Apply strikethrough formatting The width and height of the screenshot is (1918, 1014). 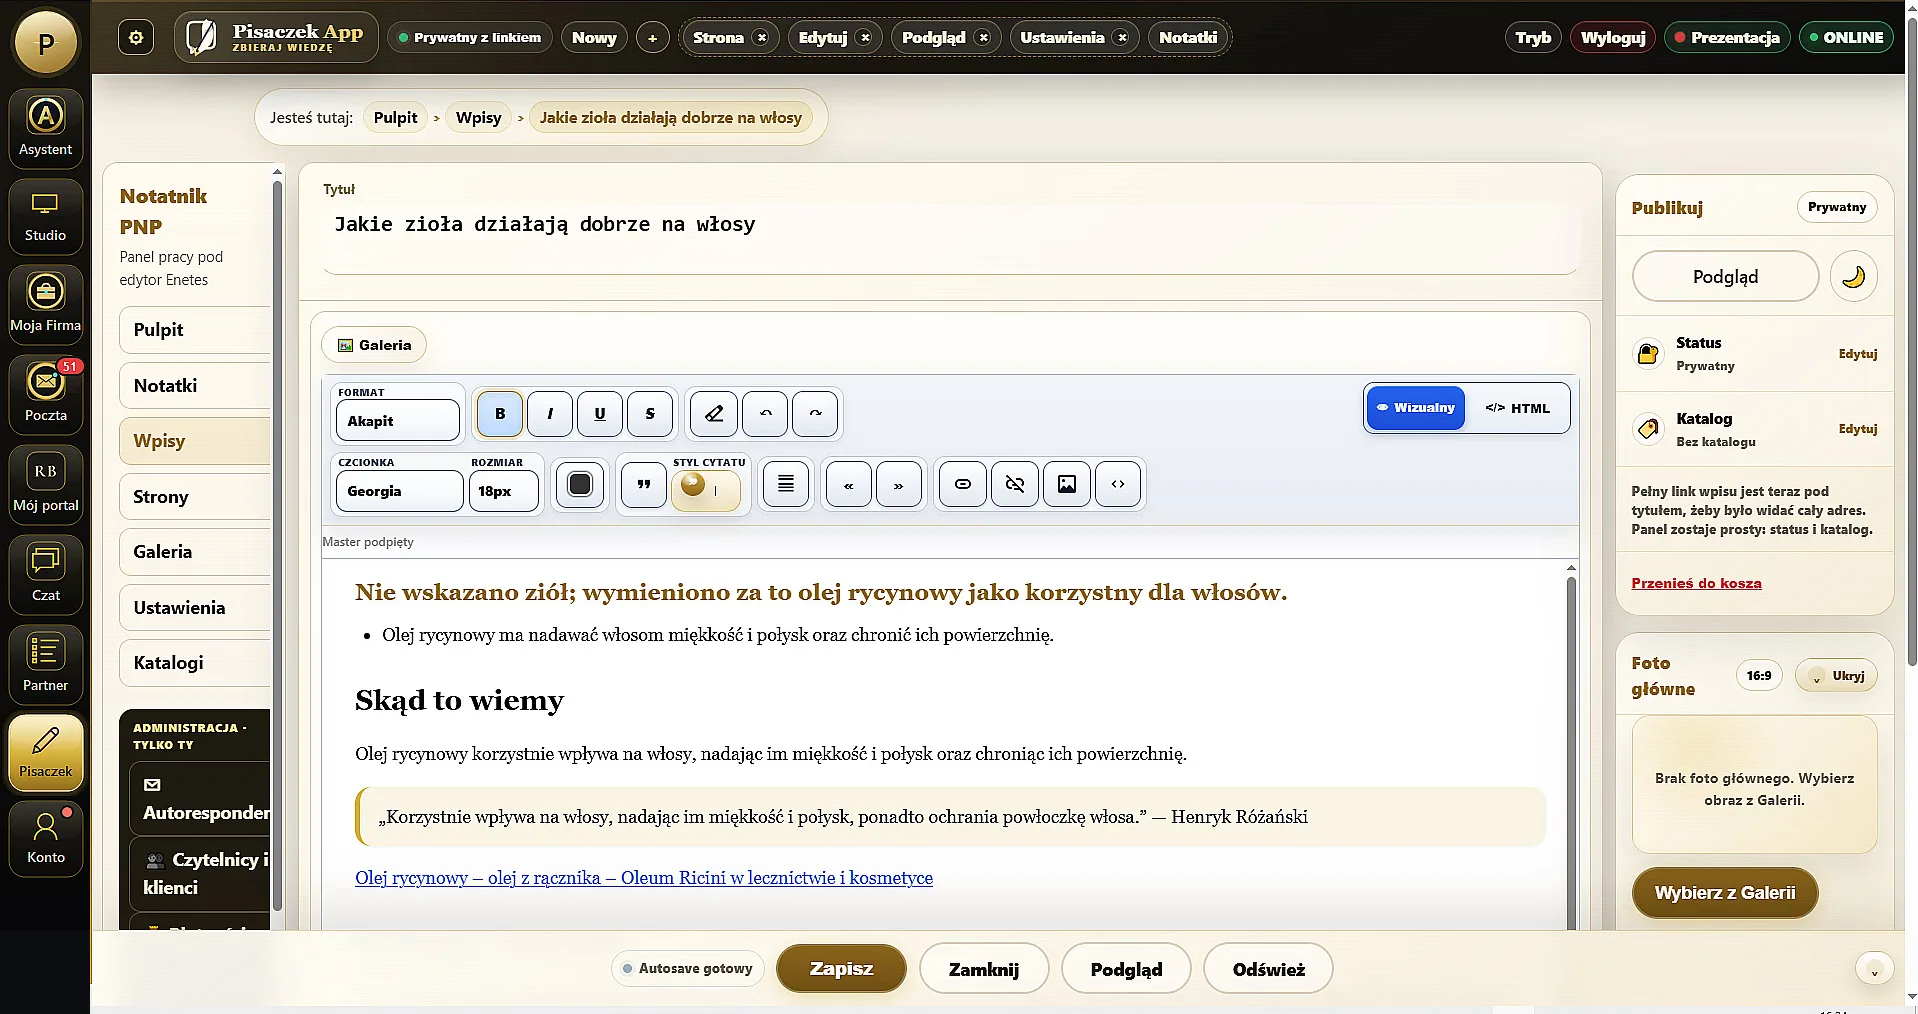[x=650, y=413]
